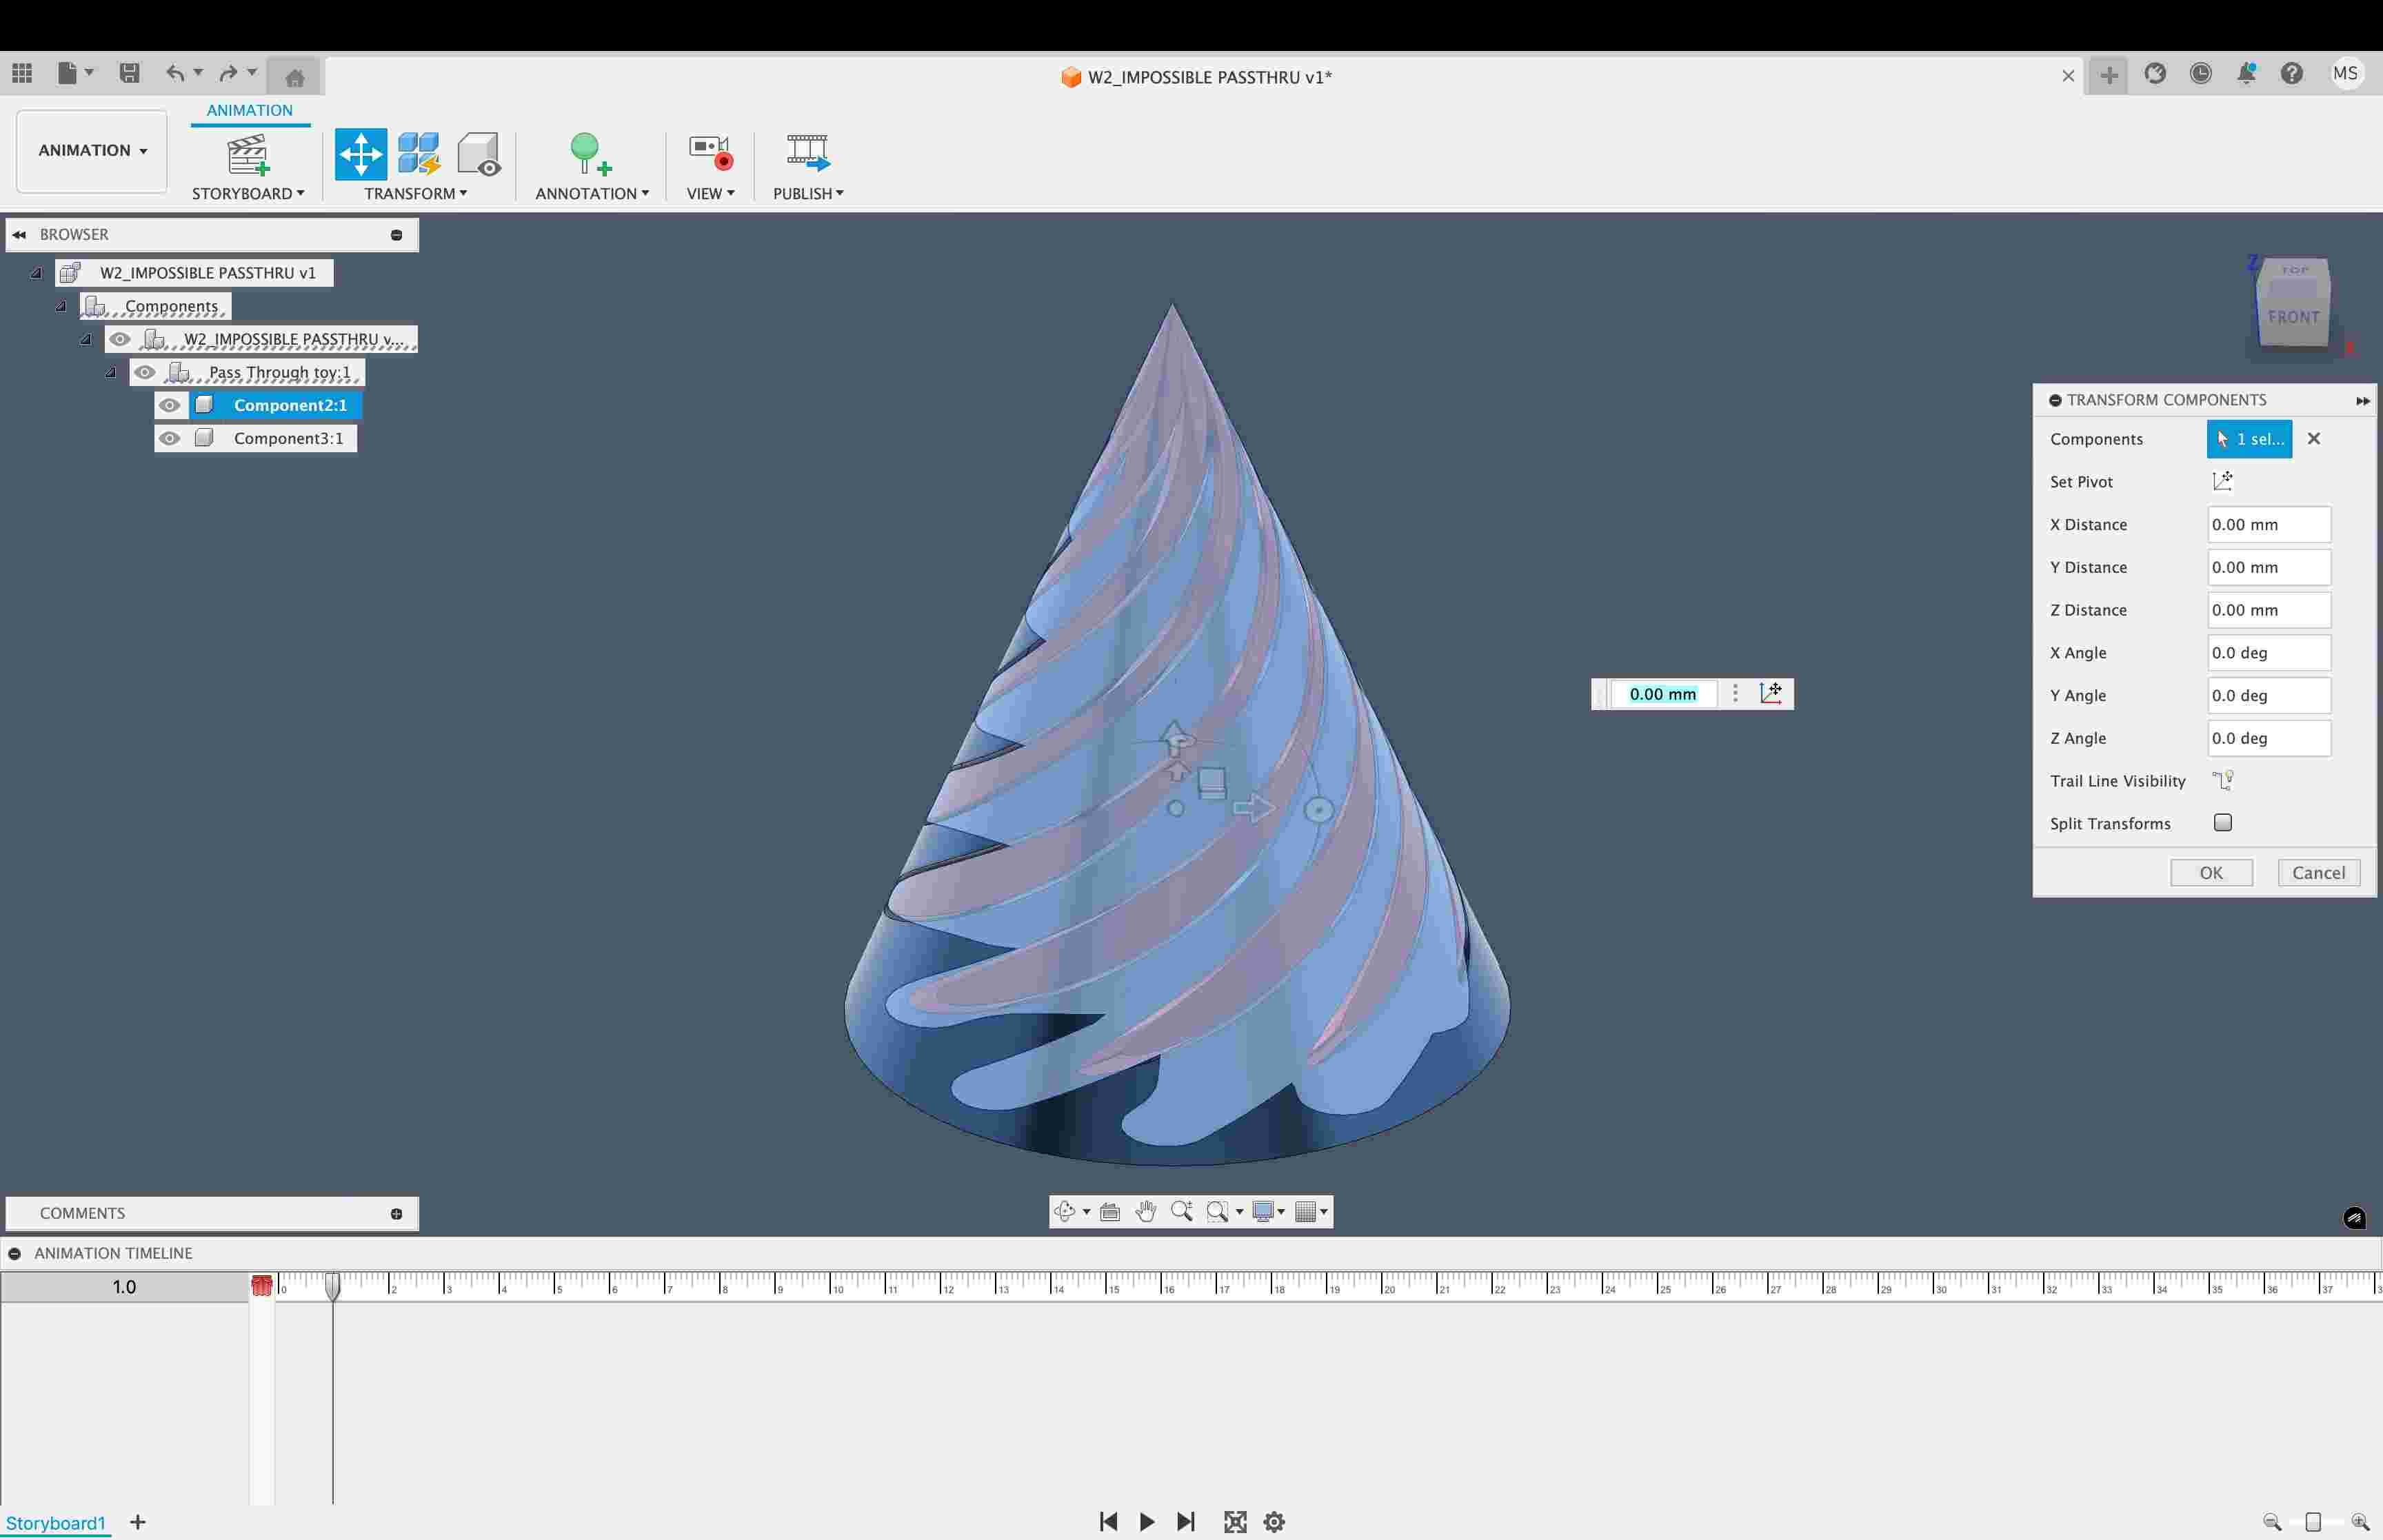
Task: Clear the component selection with X
Action: [2313, 439]
